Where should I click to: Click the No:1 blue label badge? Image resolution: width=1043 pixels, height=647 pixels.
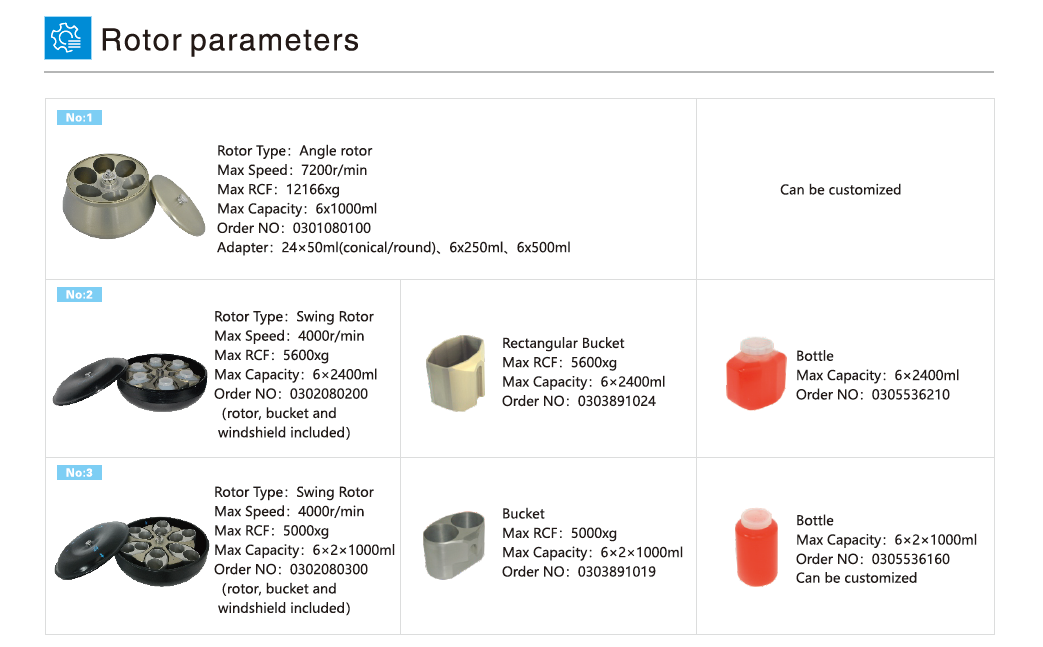point(79,118)
